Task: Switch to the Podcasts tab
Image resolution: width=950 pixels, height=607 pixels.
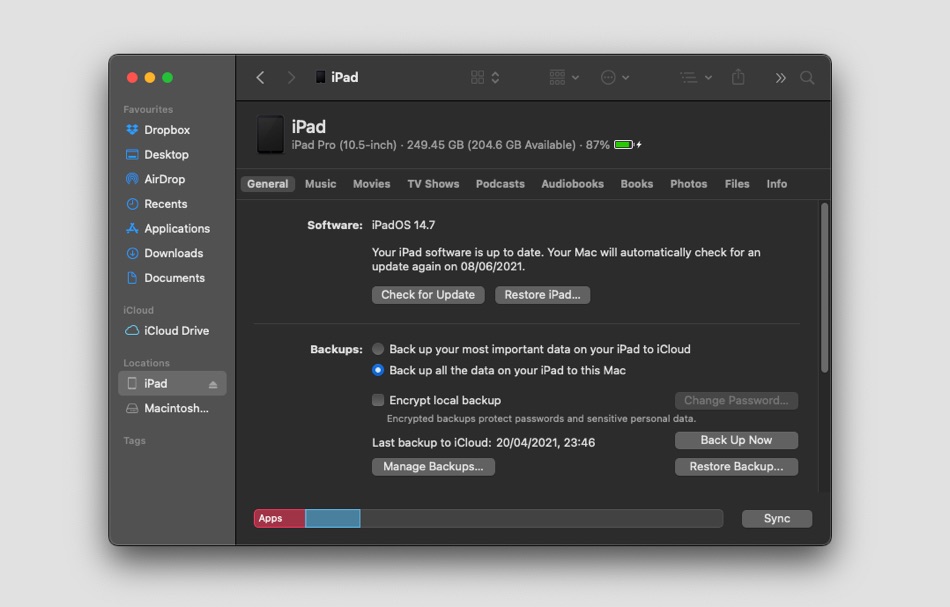Action: (500, 184)
